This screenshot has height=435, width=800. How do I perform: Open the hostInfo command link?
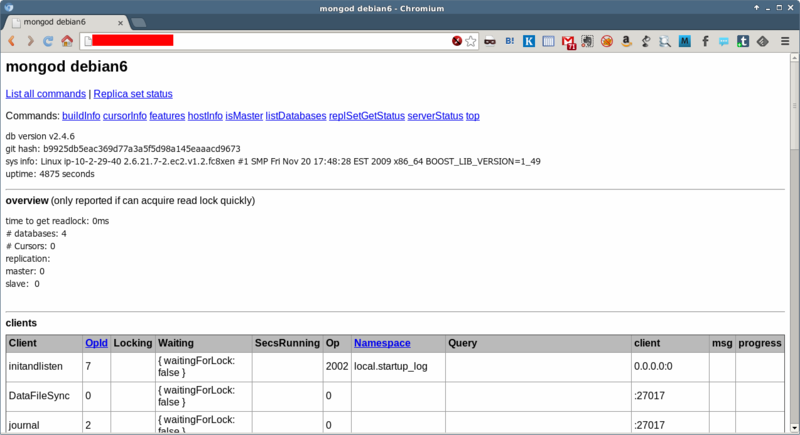[x=205, y=116]
